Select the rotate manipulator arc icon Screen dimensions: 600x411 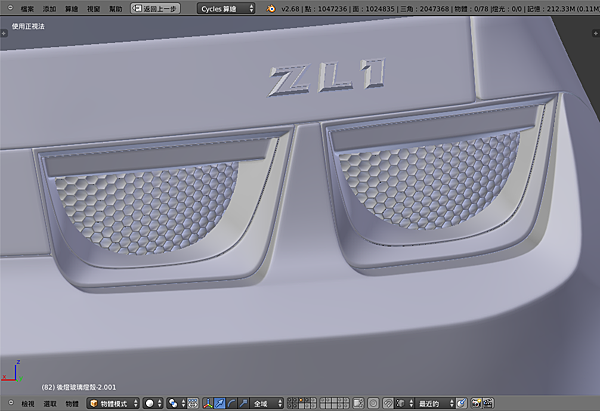pyautogui.click(x=232, y=403)
